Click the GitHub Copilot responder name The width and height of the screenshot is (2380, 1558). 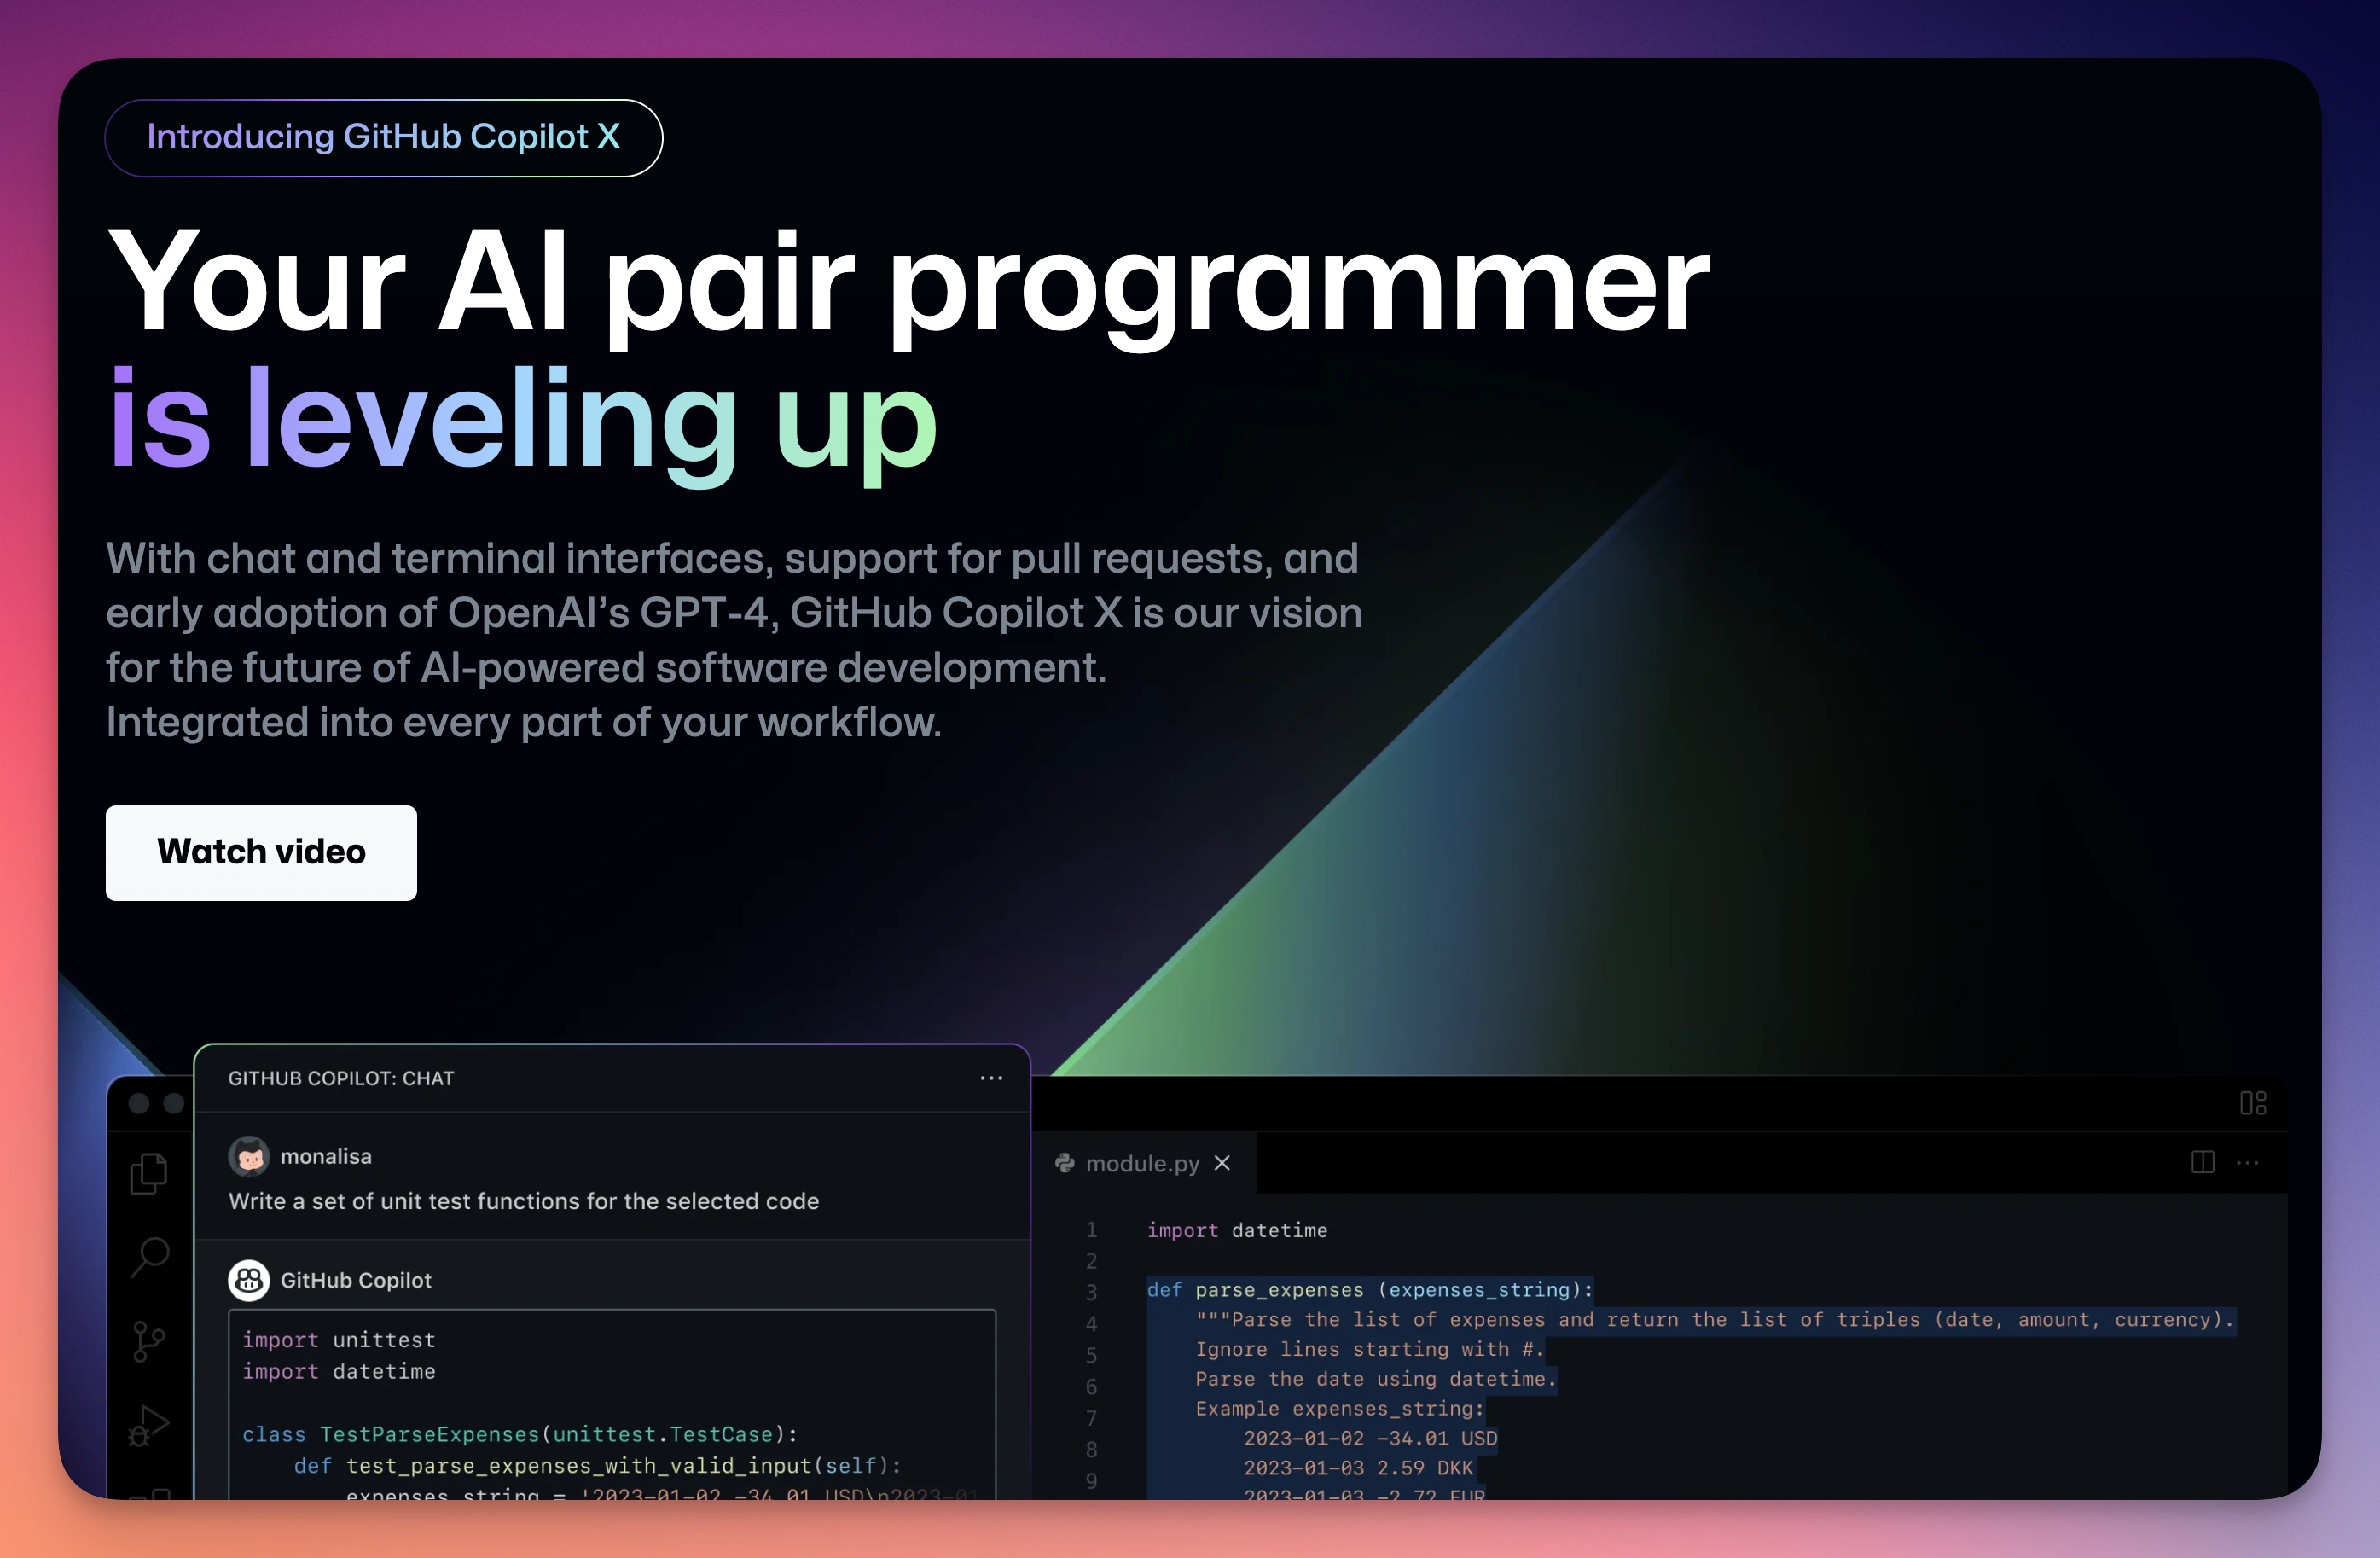tap(356, 1280)
